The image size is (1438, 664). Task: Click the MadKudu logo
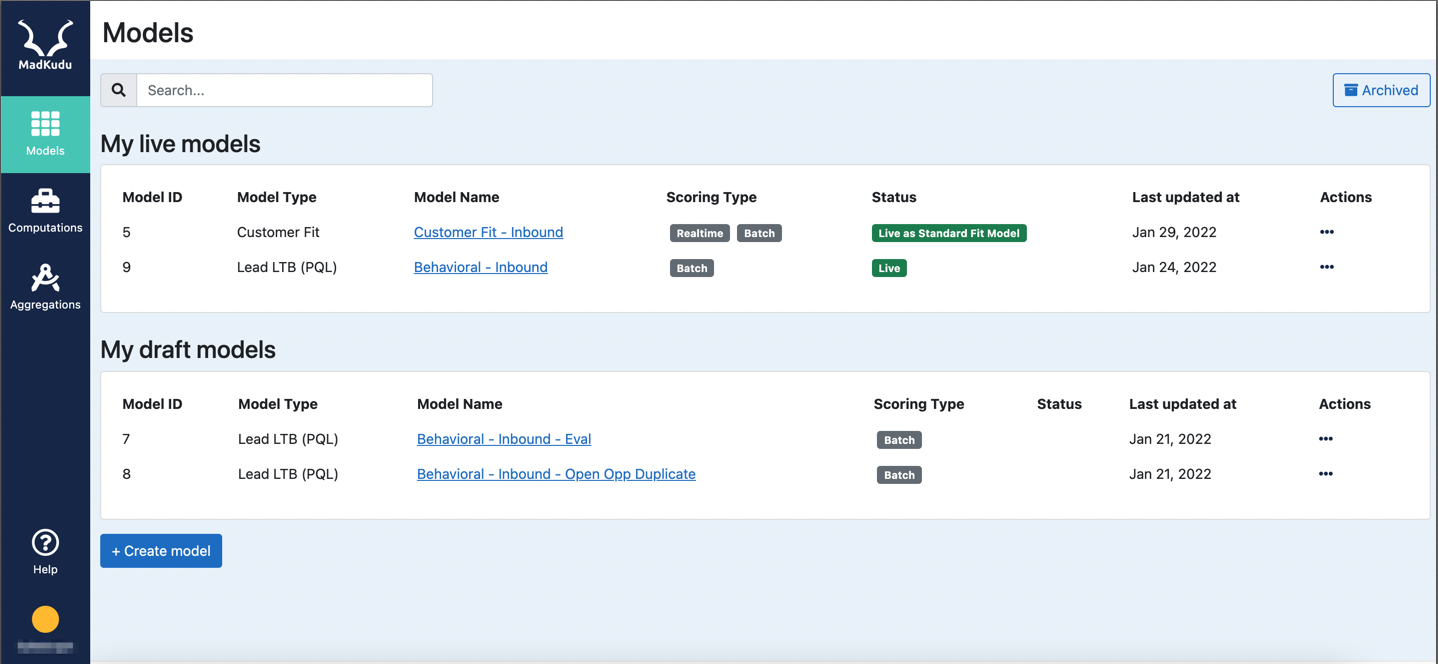(45, 46)
